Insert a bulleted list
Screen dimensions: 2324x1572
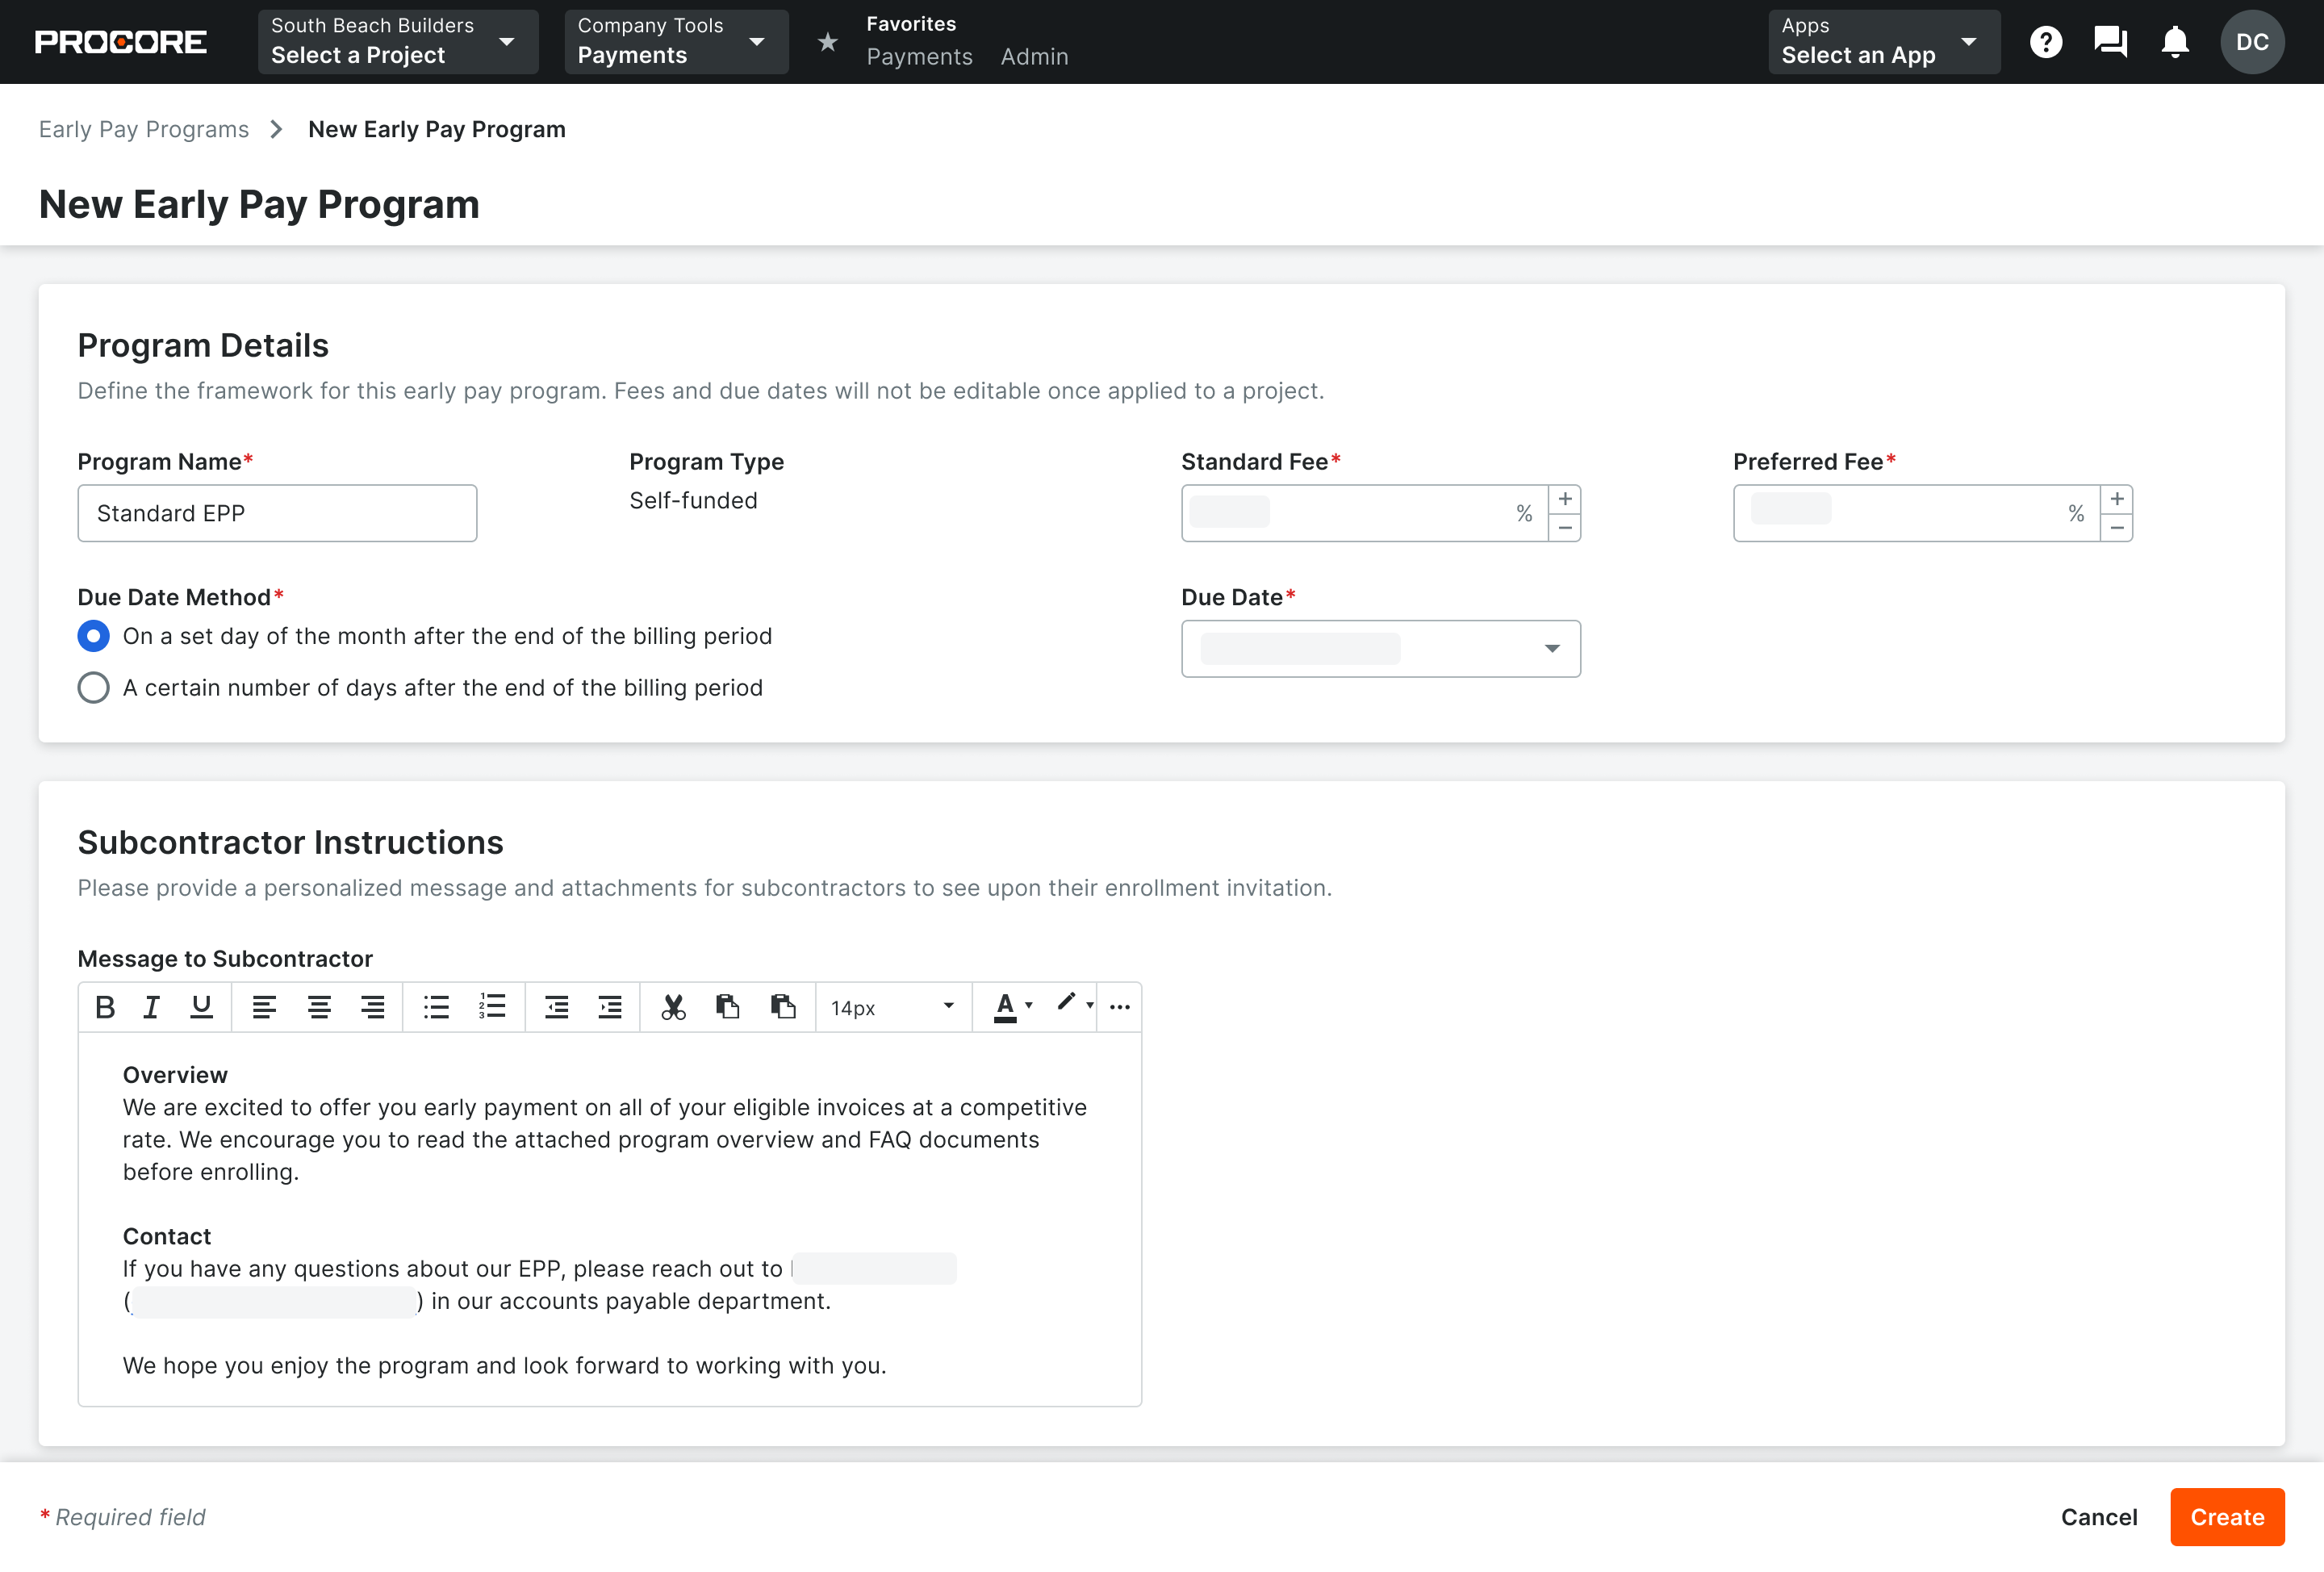coord(436,1007)
